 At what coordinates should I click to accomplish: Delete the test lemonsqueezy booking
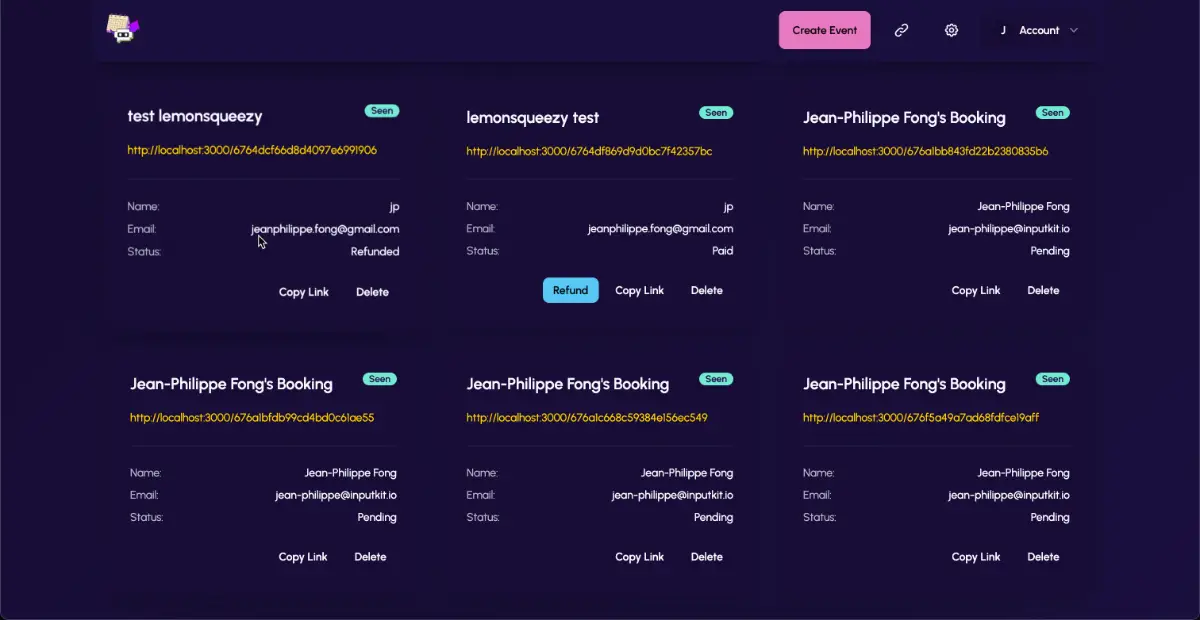[372, 292]
